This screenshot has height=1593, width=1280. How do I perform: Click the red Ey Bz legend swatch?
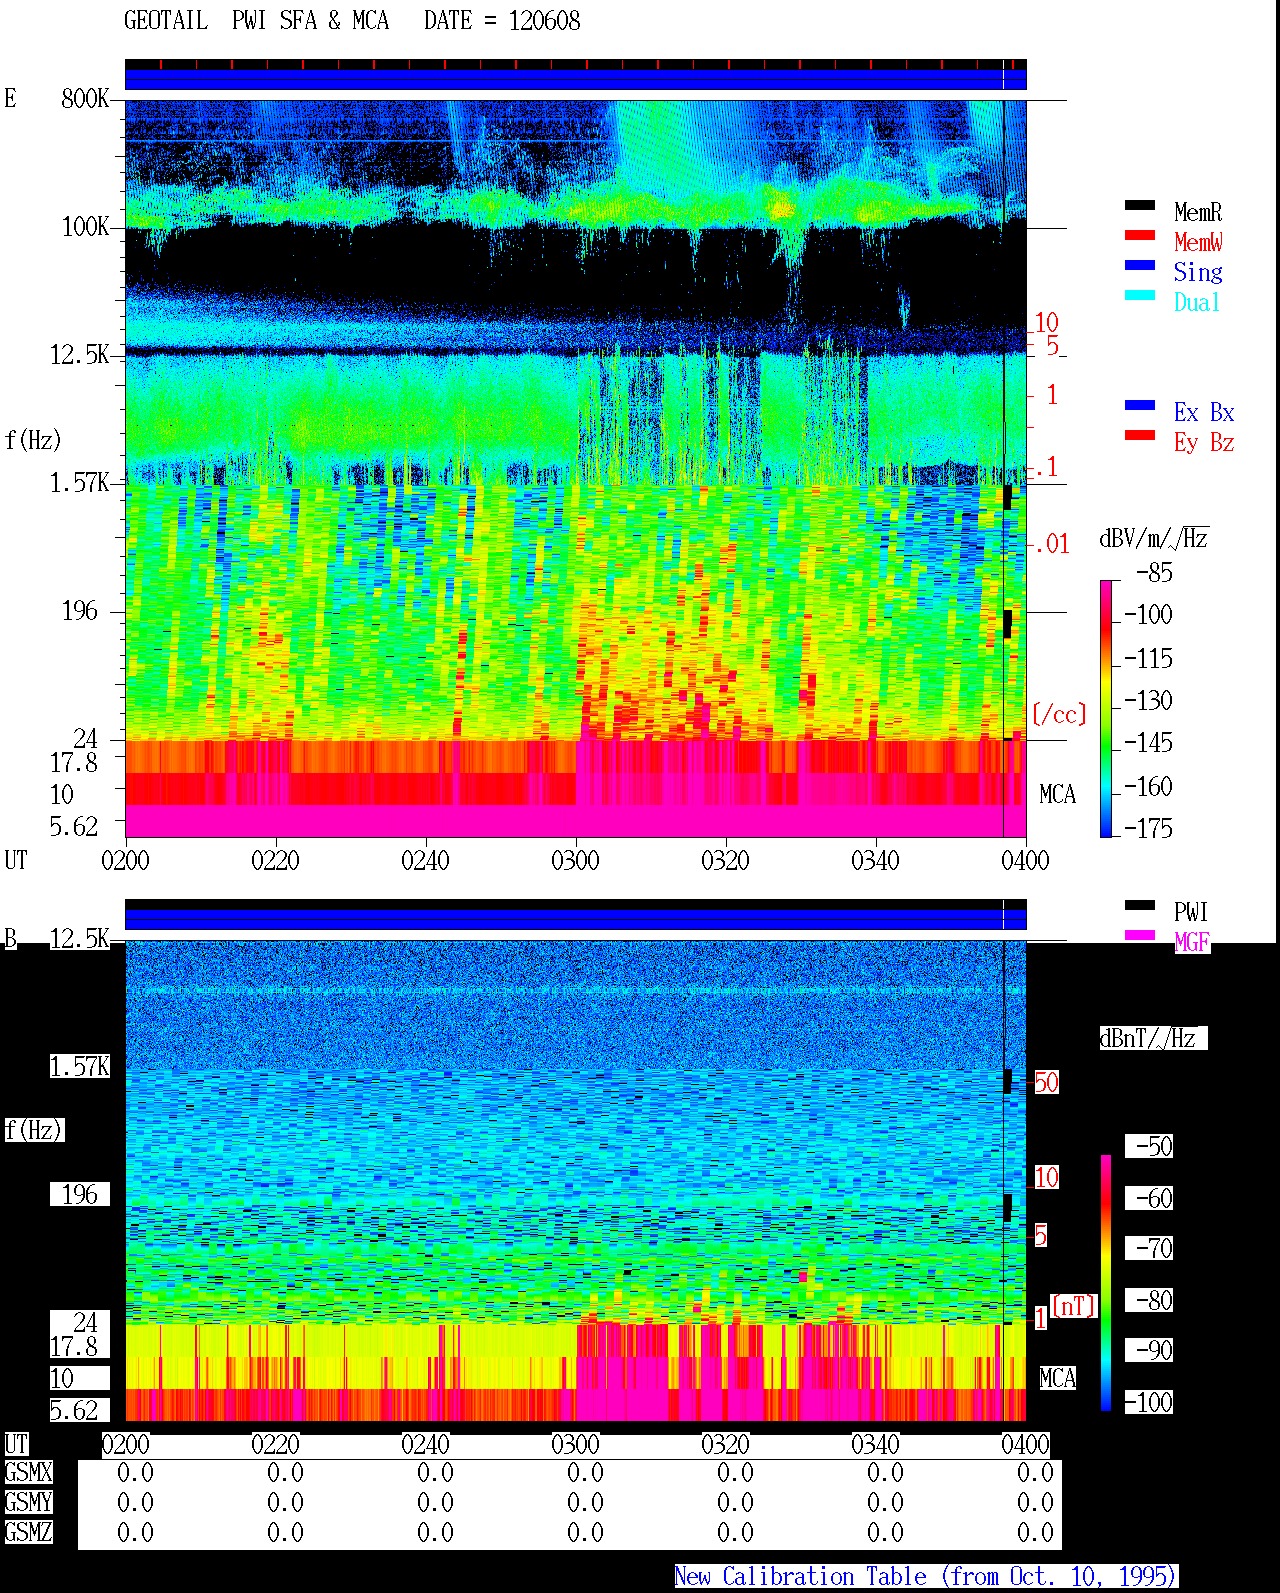[x=1139, y=436]
